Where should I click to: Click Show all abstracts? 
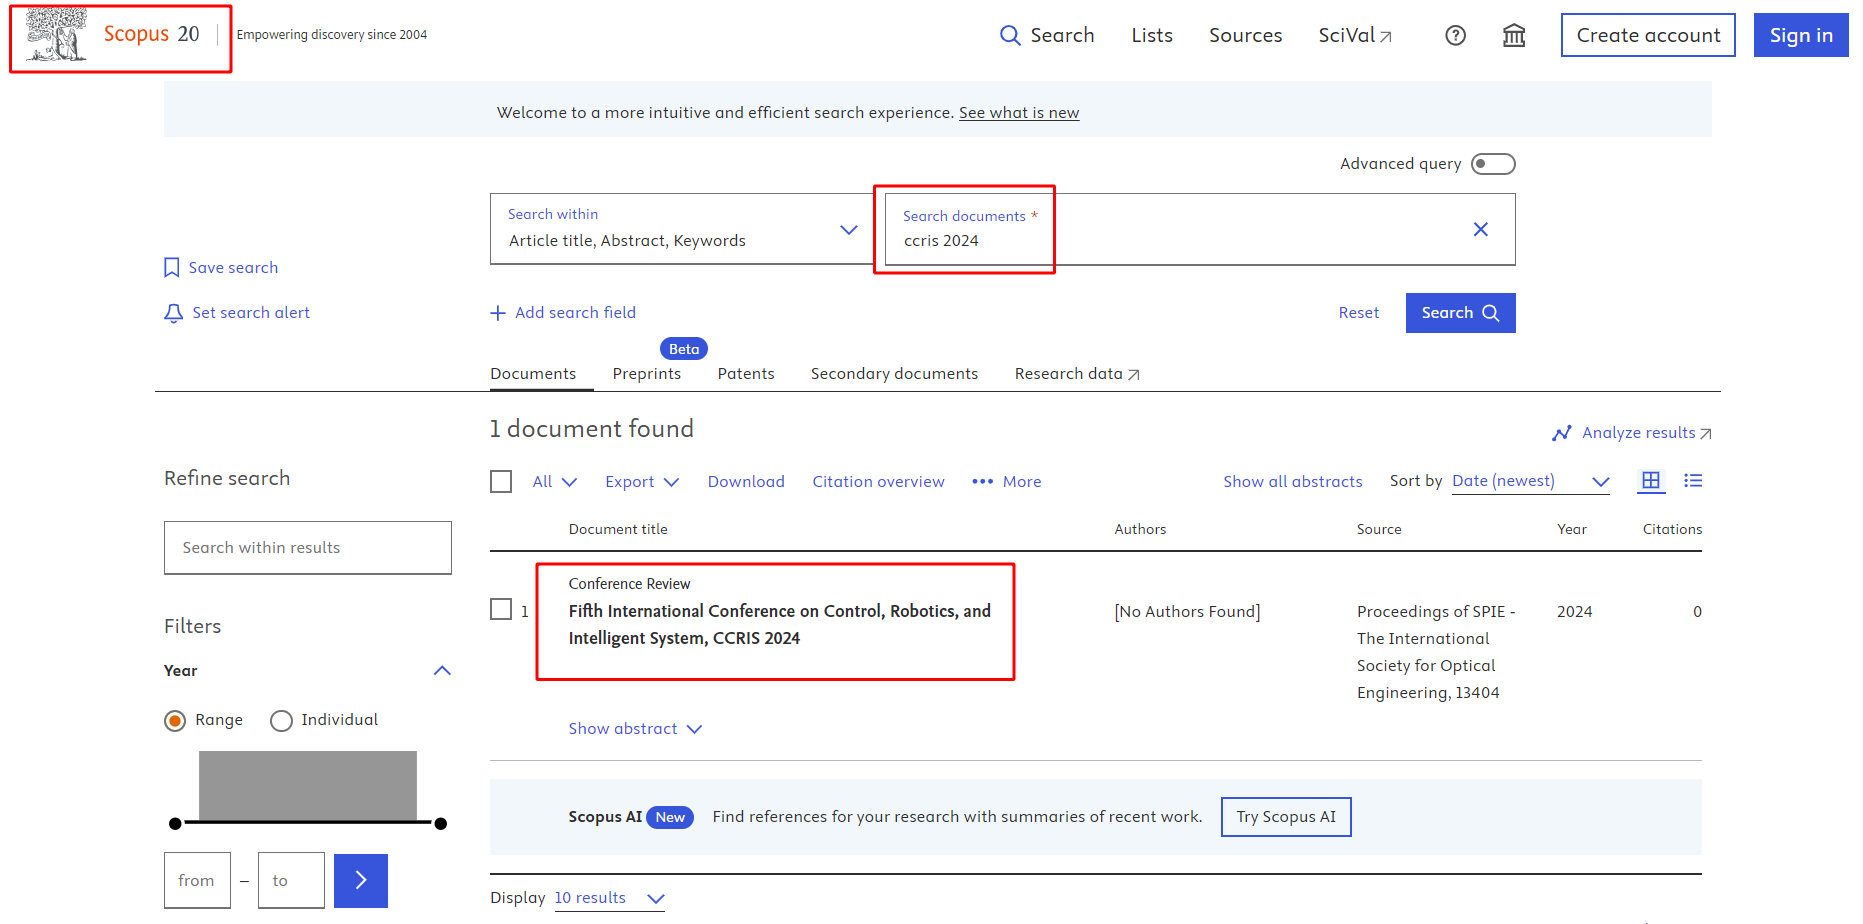click(x=1292, y=481)
